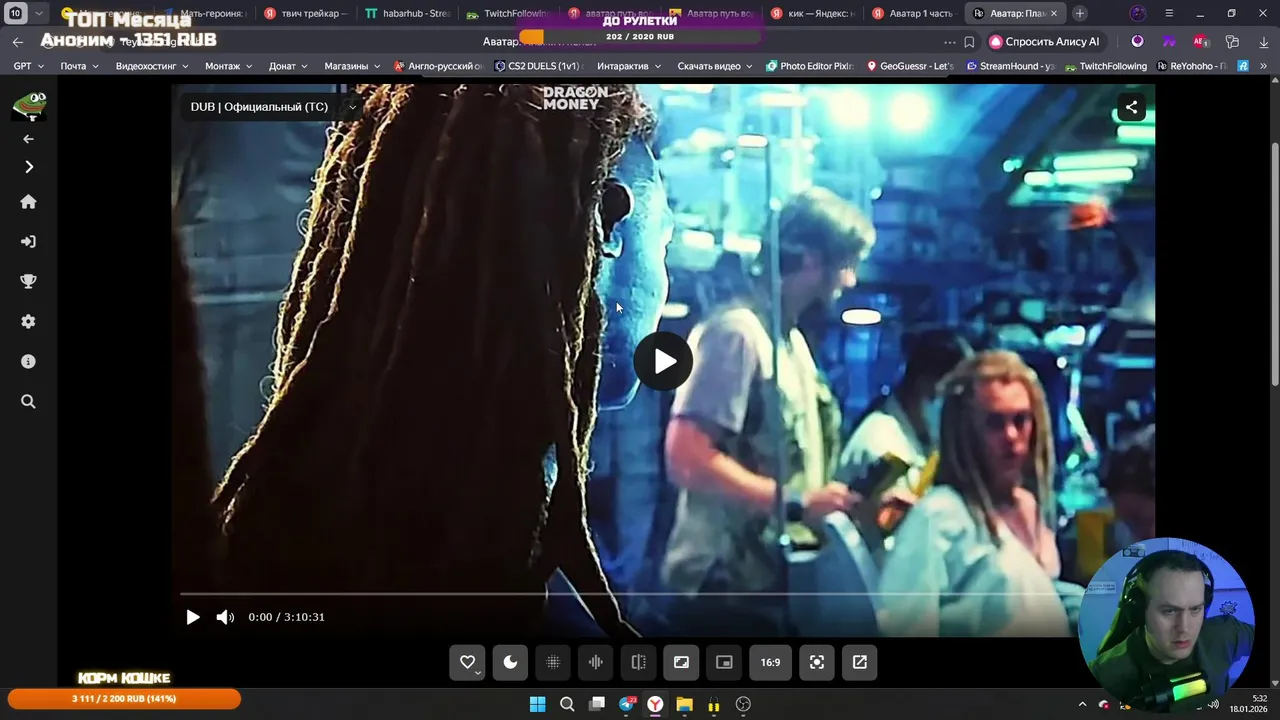Open the Англо-русский bookmark
1280x720 pixels.
pyautogui.click(x=438, y=66)
